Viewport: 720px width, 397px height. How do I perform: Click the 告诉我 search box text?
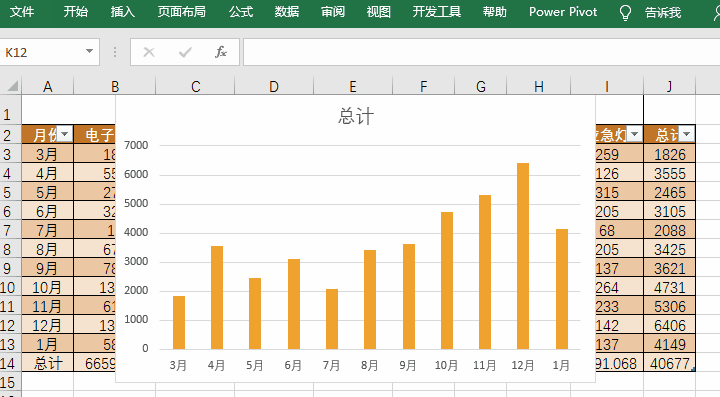pos(663,12)
